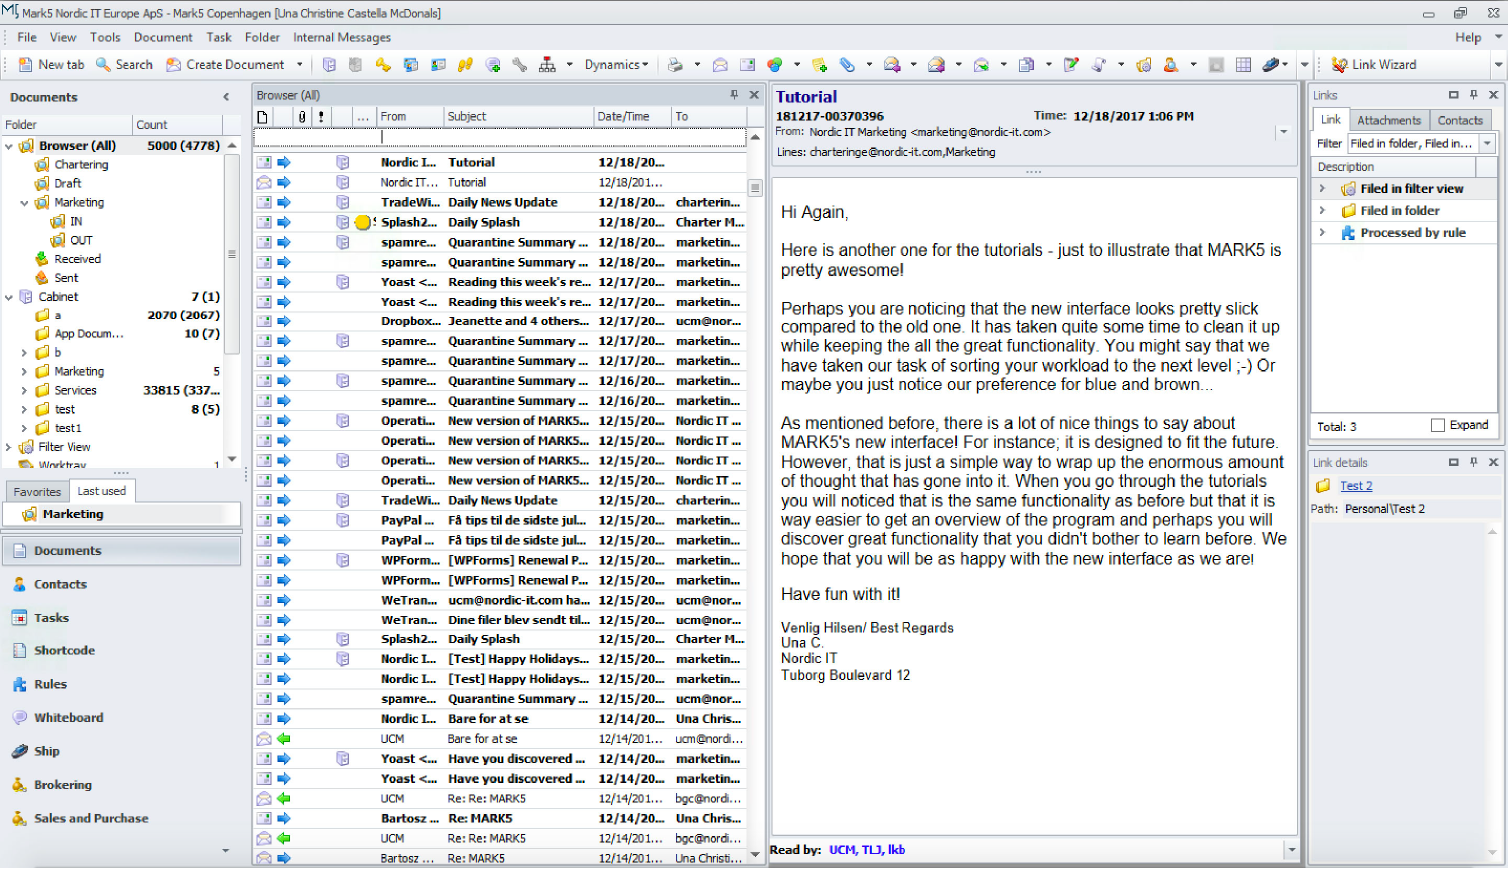Image resolution: width=1508 pixels, height=869 pixels.
Task: Switch to the Contacts tab in Links
Action: click(1460, 121)
